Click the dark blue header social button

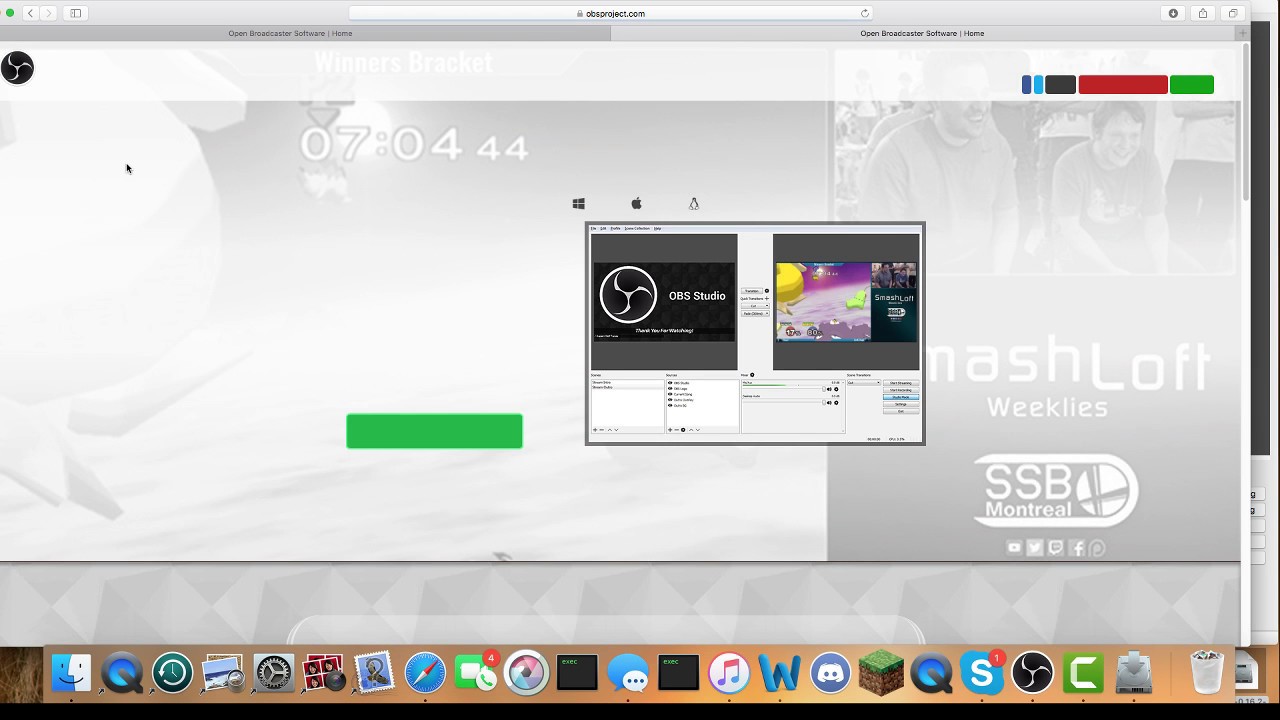pos(1027,85)
